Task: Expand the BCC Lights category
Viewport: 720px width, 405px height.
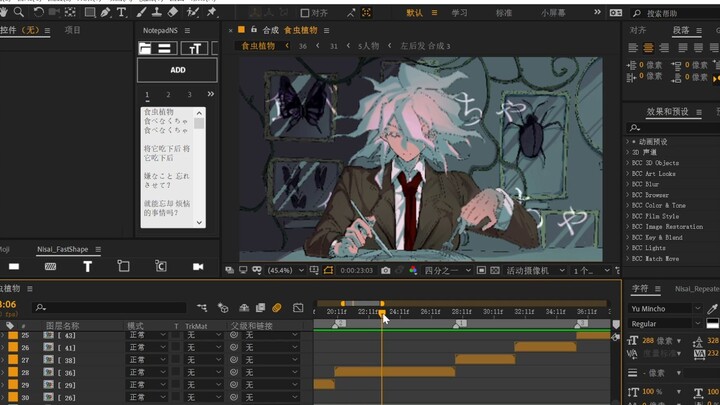Action: click(627, 248)
